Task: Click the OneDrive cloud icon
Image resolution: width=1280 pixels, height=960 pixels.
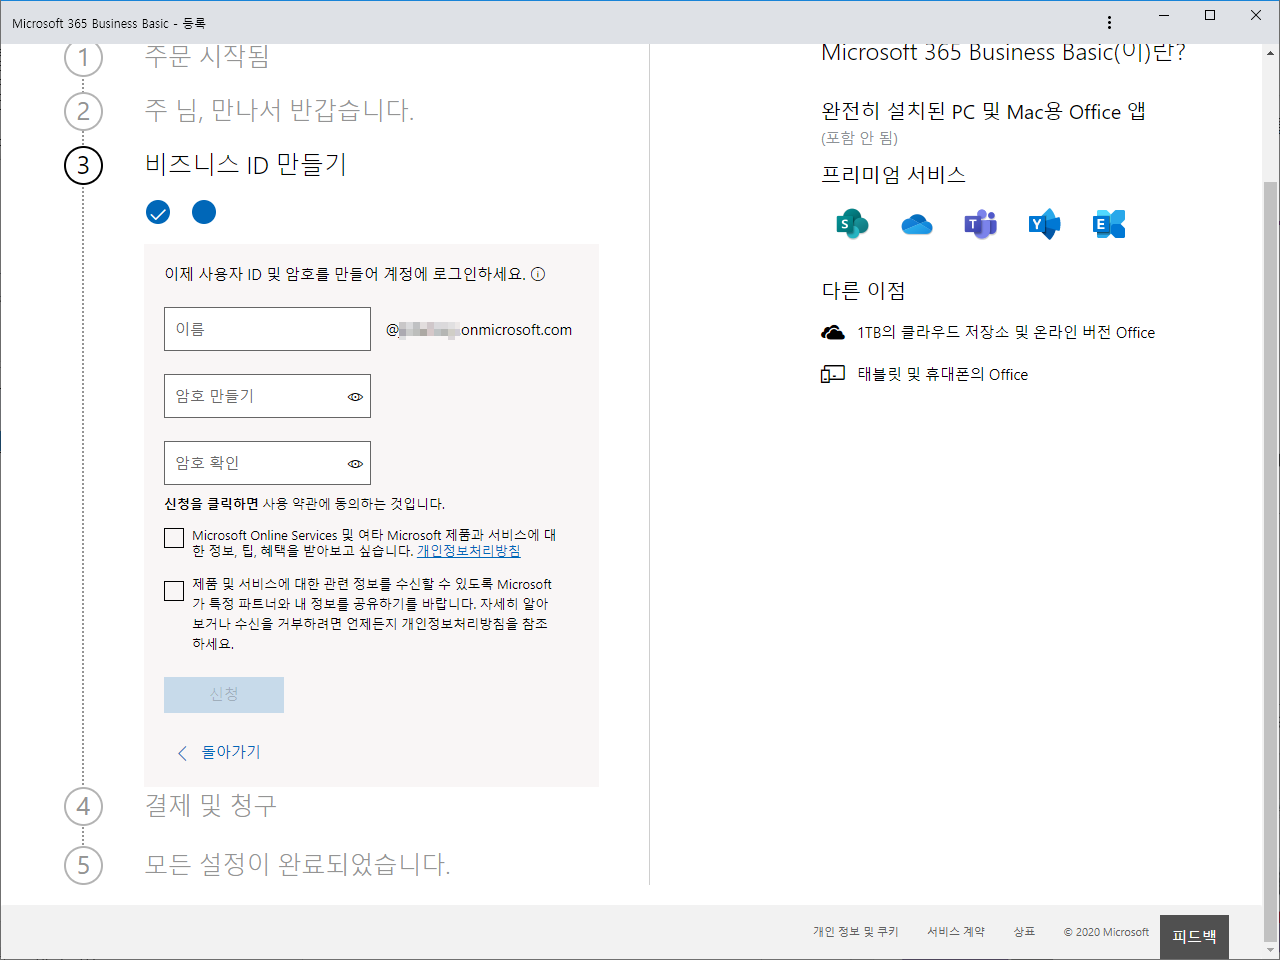Action: (x=916, y=225)
